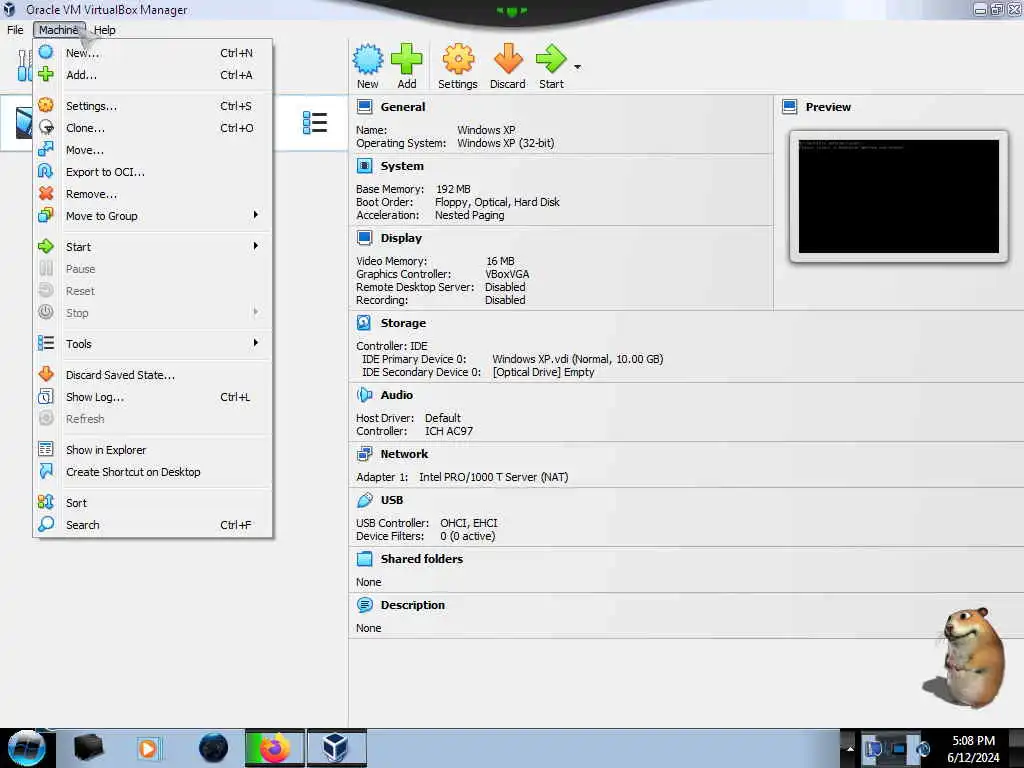Click the VM preview thumbnail screen
Viewport: 1024px width, 768px height.
pos(899,196)
